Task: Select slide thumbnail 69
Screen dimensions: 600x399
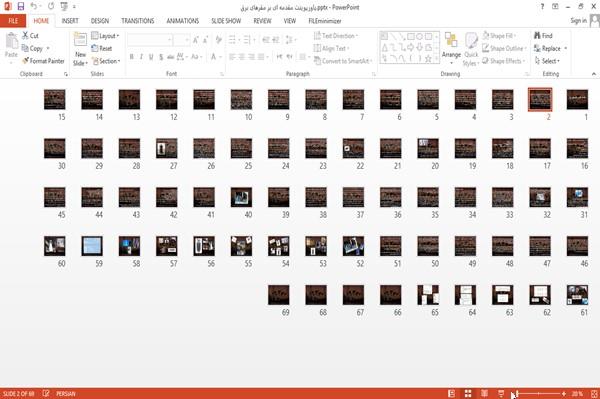Action: pyautogui.click(x=279, y=295)
